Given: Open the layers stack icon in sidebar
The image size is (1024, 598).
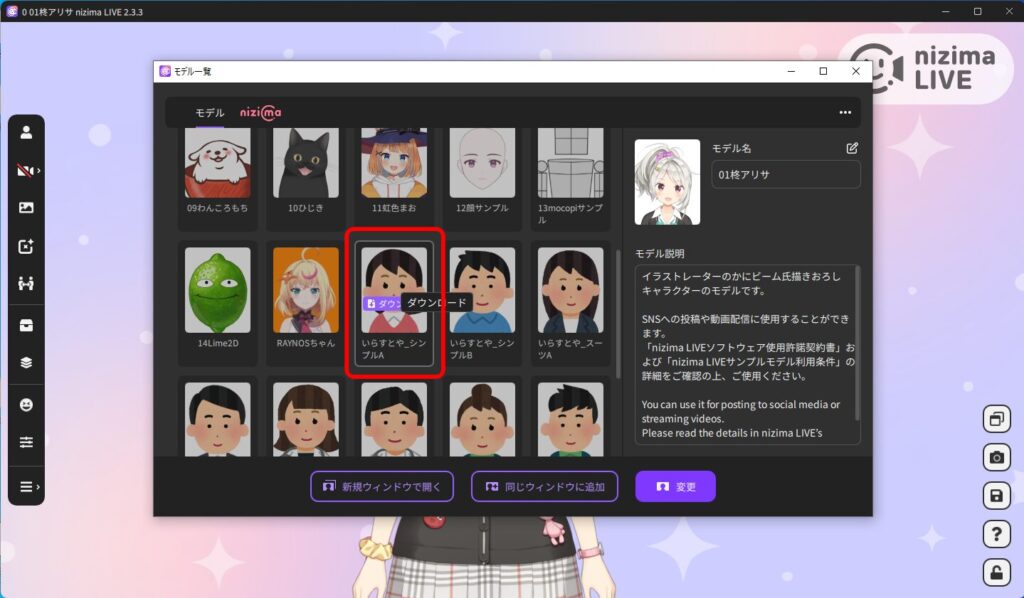Looking at the screenshot, I should [26, 362].
